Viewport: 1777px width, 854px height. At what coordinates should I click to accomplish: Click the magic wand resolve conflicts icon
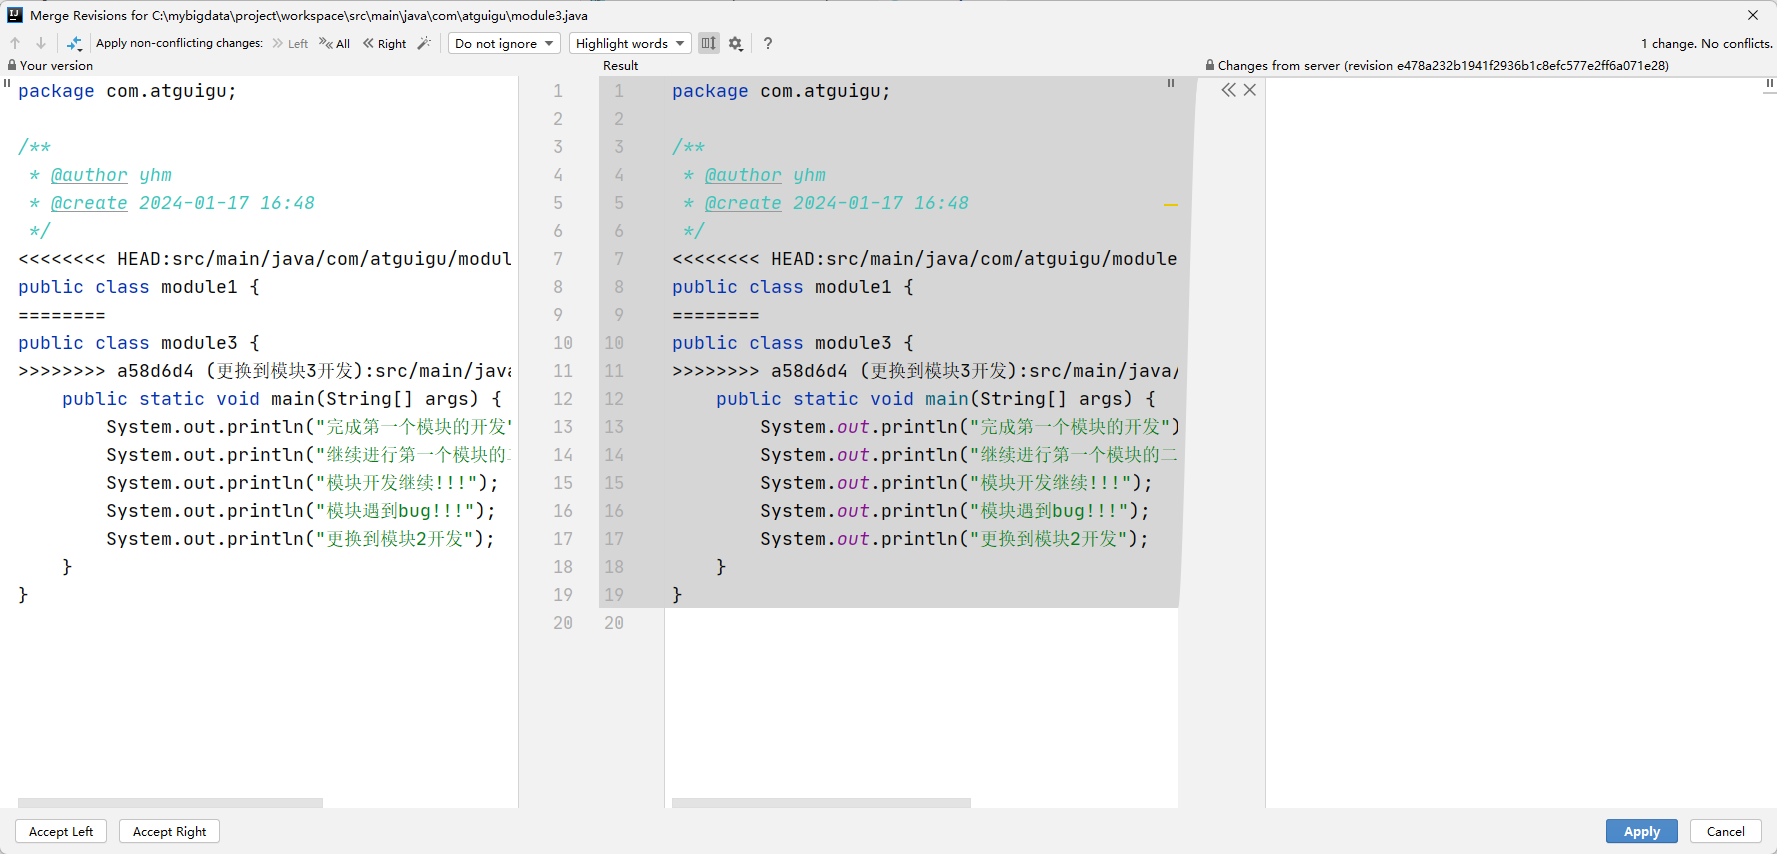[424, 43]
